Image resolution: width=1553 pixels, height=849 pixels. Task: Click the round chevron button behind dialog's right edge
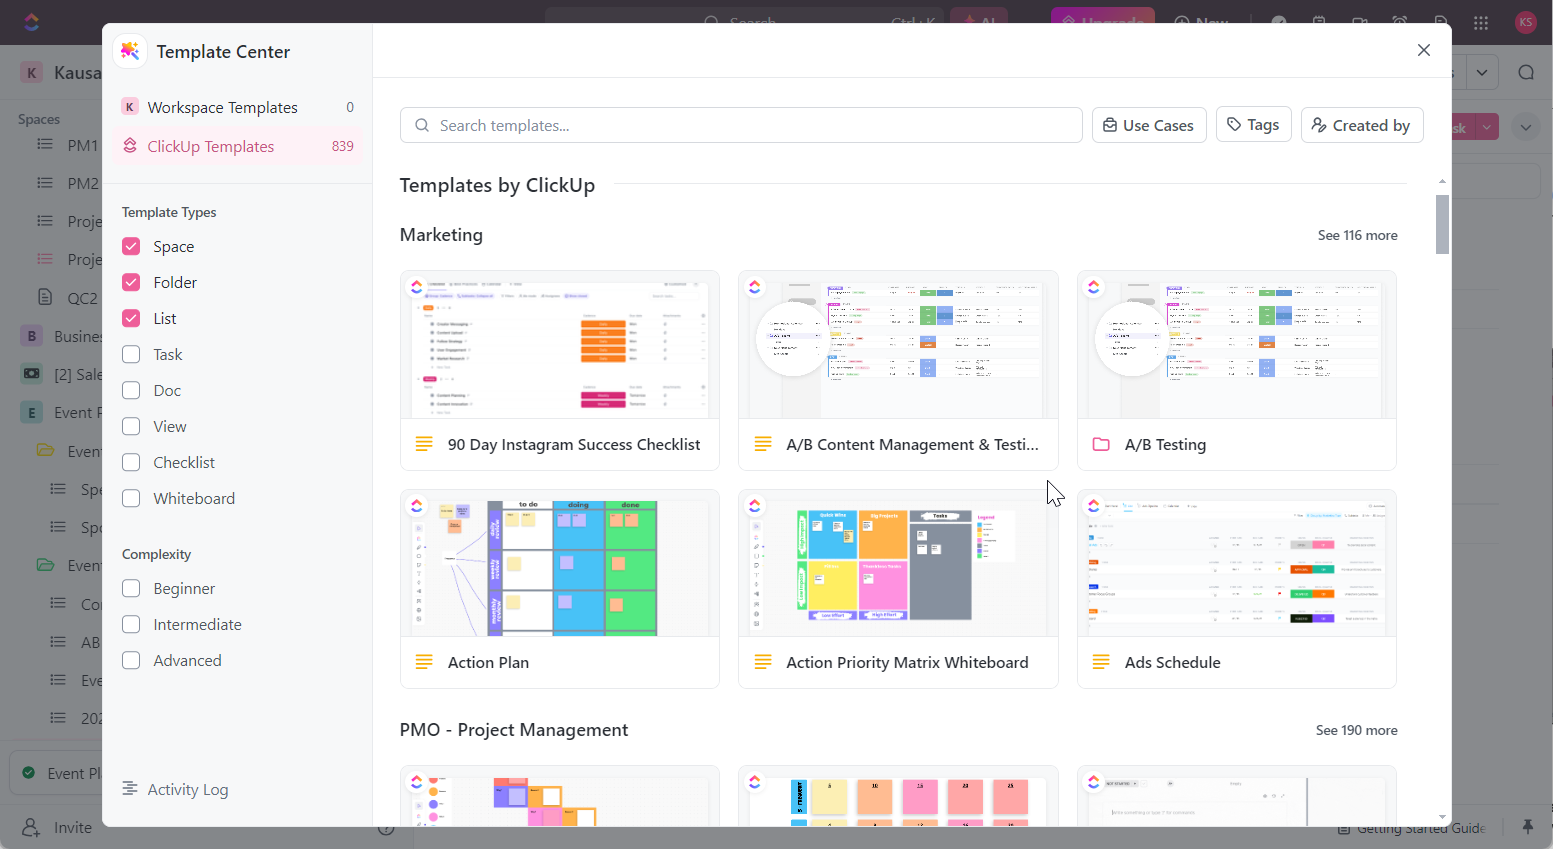tap(1526, 127)
